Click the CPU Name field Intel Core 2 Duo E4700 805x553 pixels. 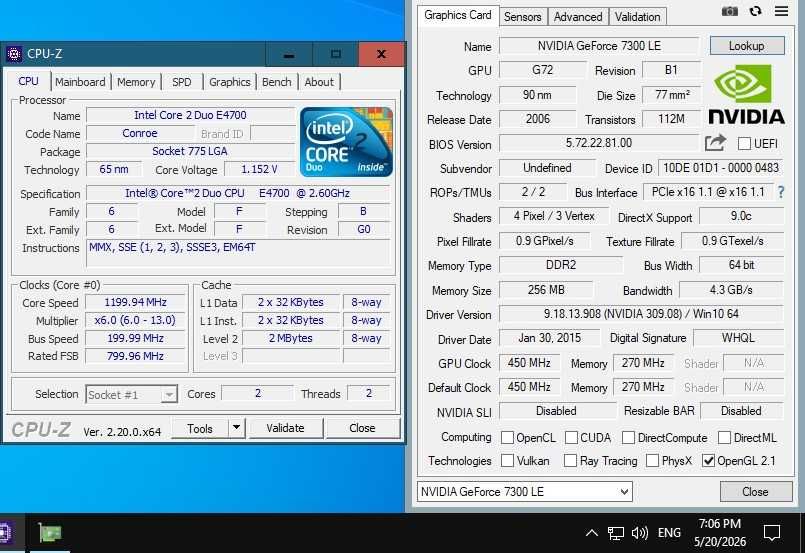190,116
